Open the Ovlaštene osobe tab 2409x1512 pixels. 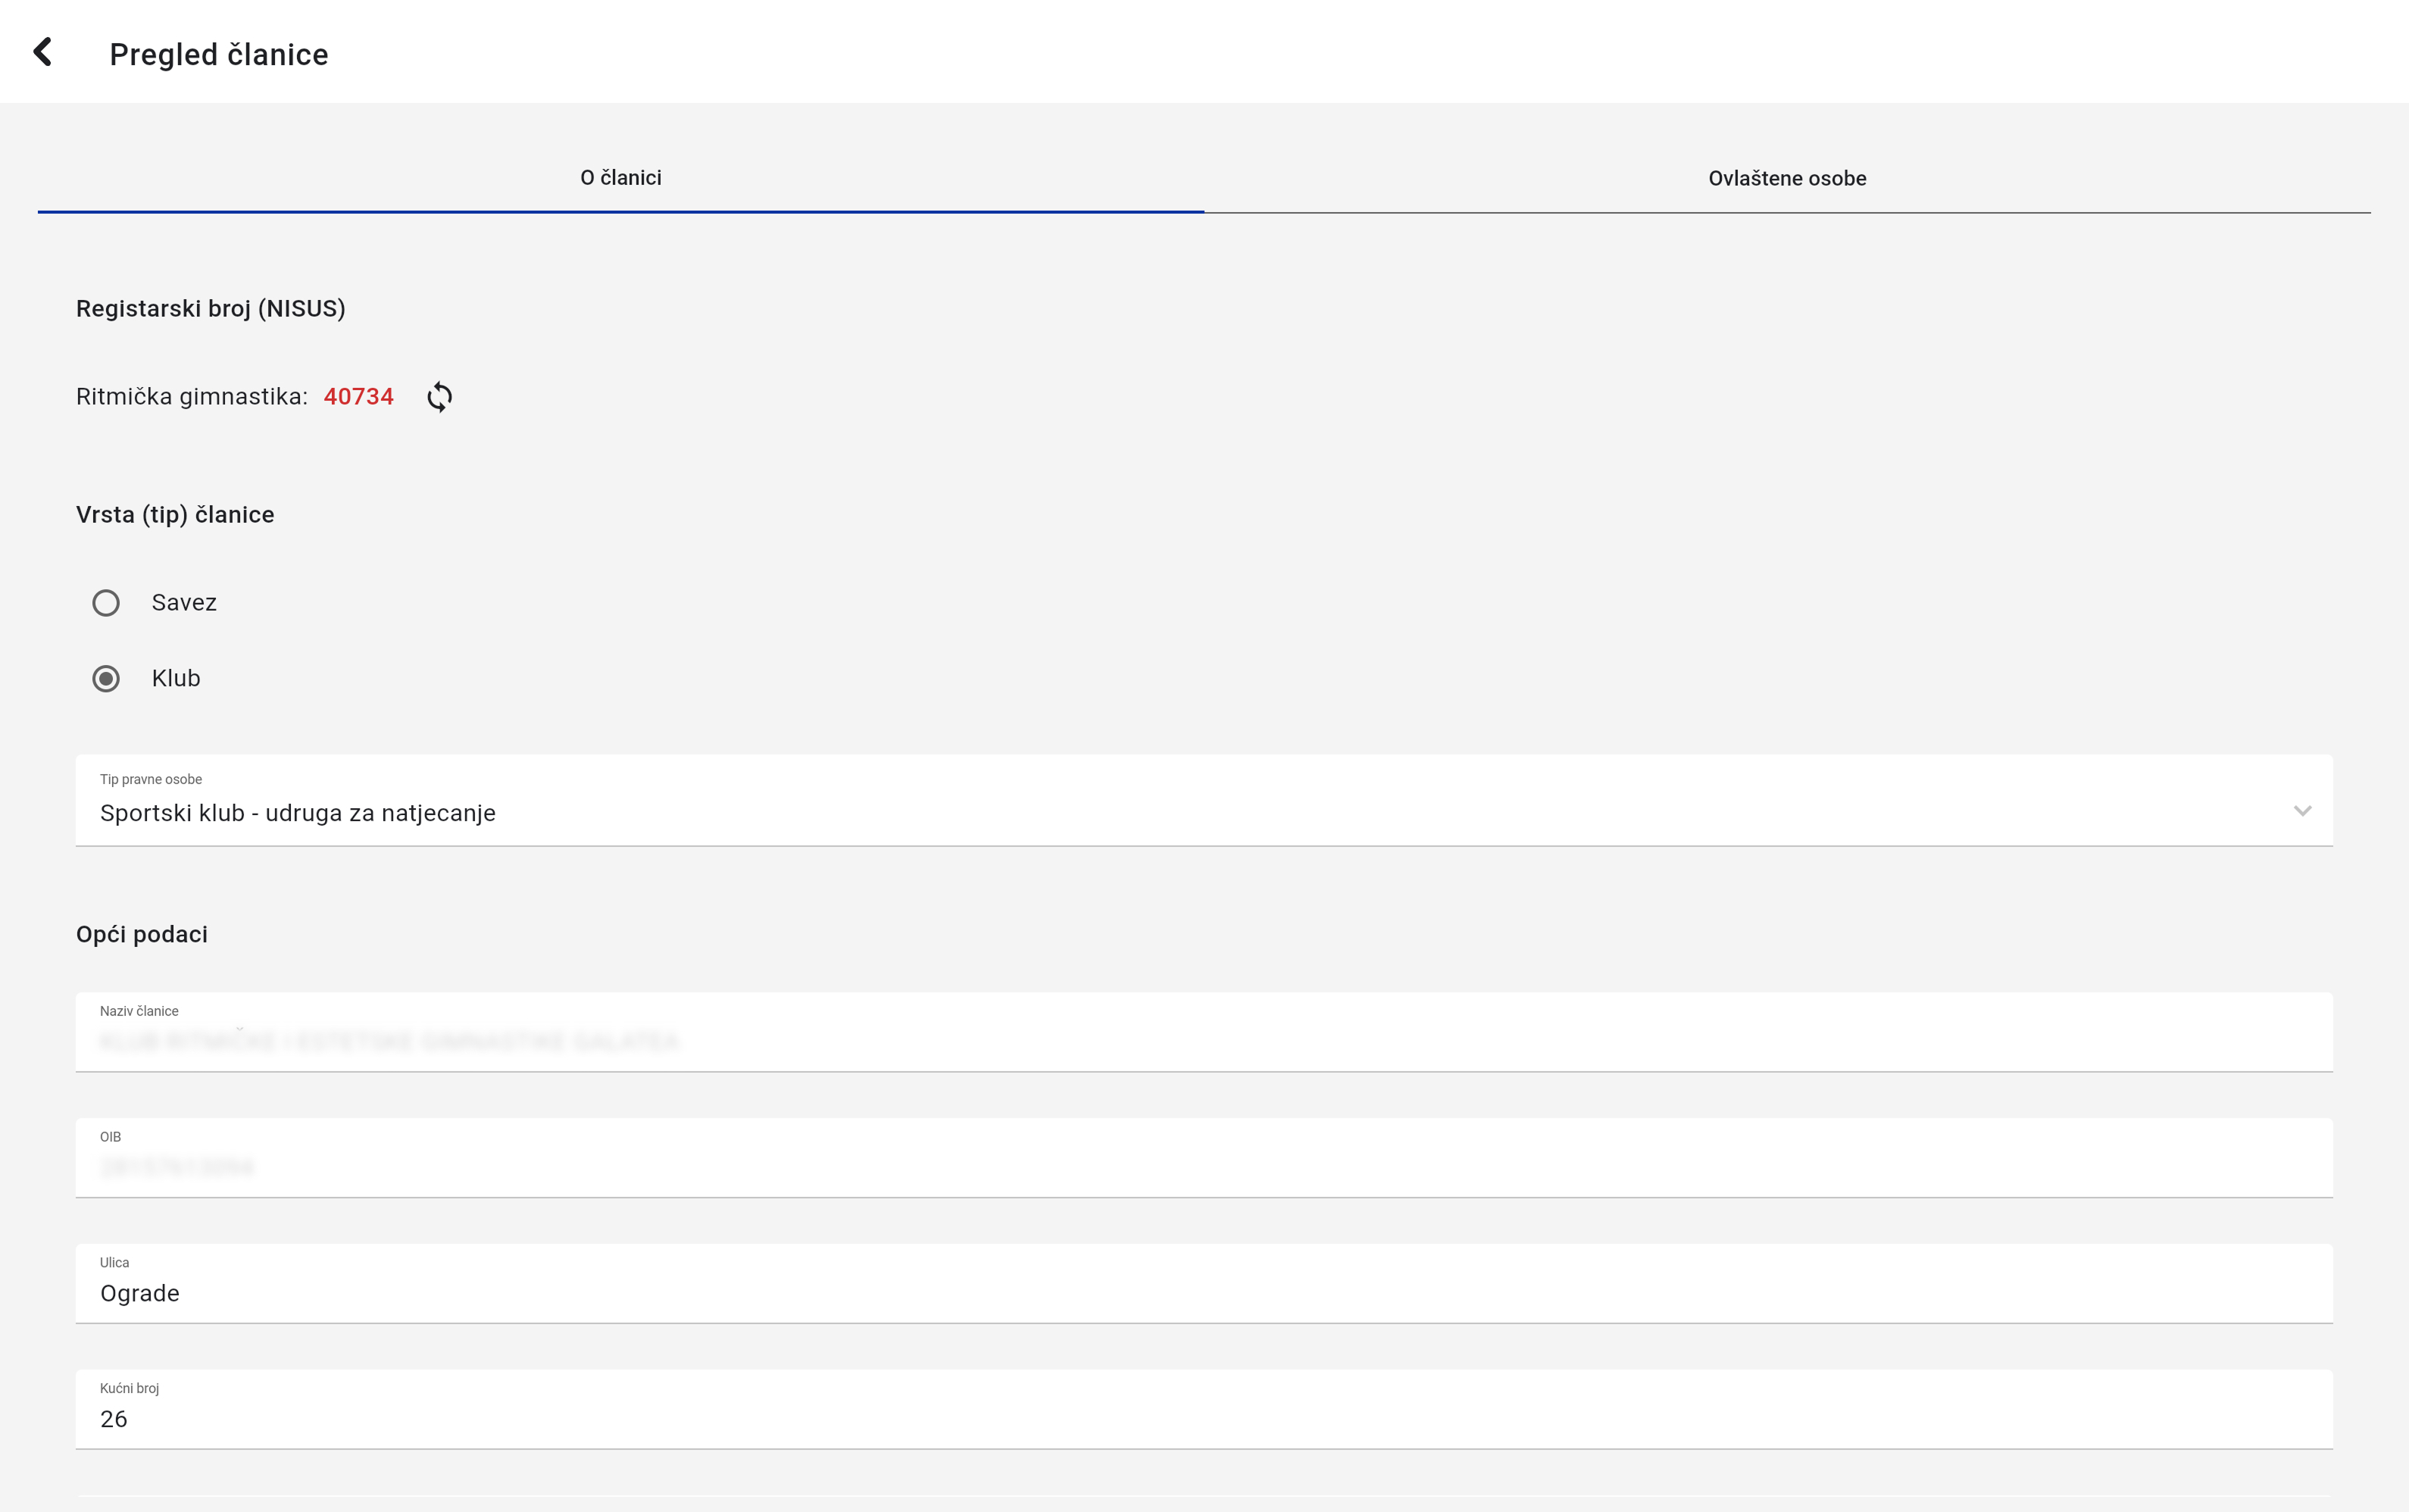coord(1786,178)
